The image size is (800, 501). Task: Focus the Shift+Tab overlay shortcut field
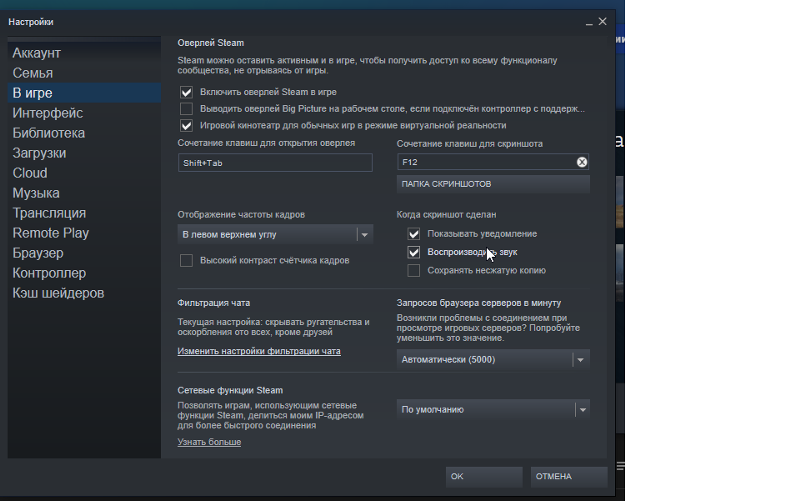pos(275,163)
